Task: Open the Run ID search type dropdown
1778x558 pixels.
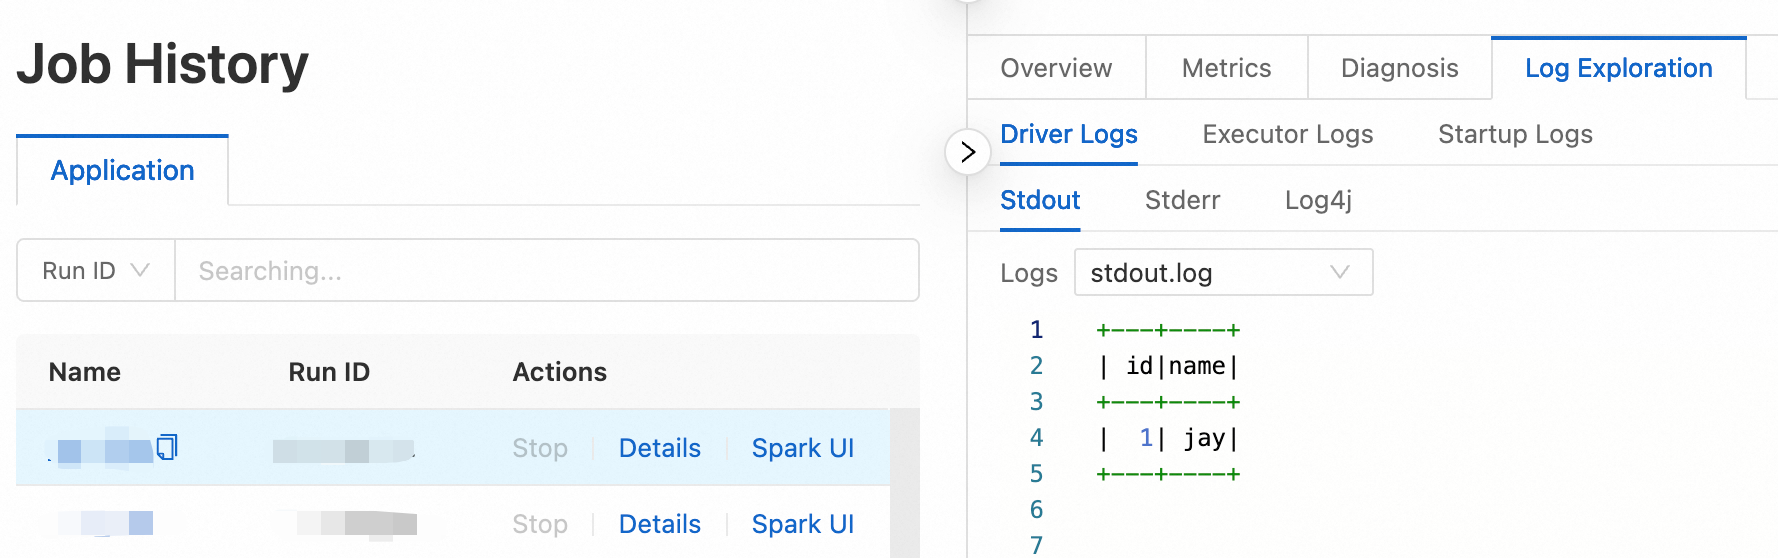Action: 96,271
